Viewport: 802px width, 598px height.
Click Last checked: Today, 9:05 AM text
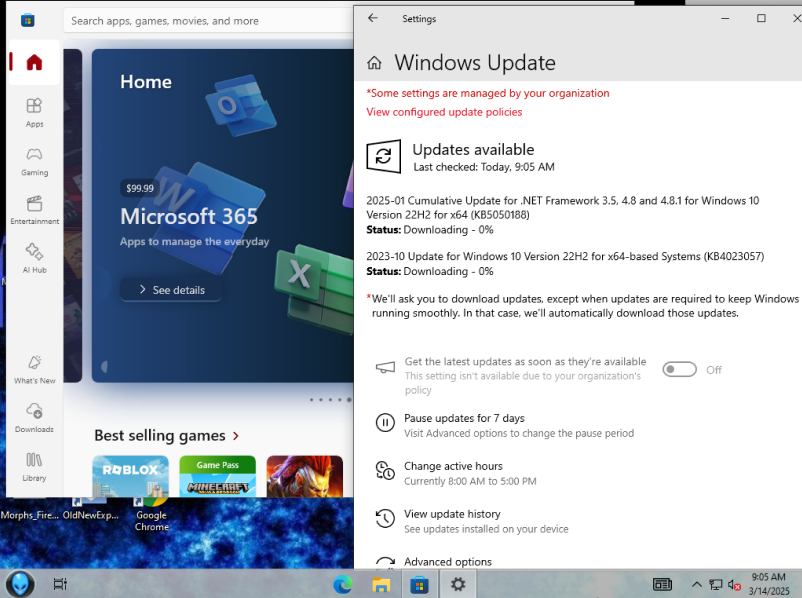coord(484,167)
